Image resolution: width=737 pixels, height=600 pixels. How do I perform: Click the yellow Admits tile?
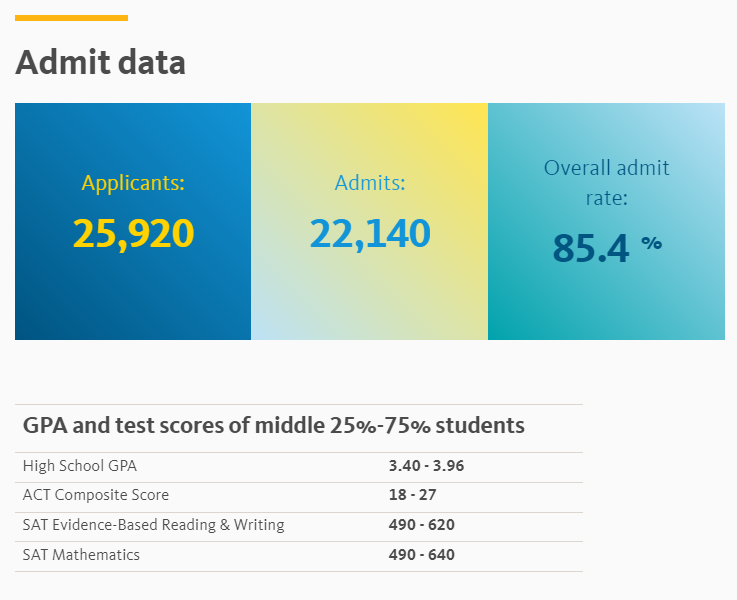click(x=369, y=221)
